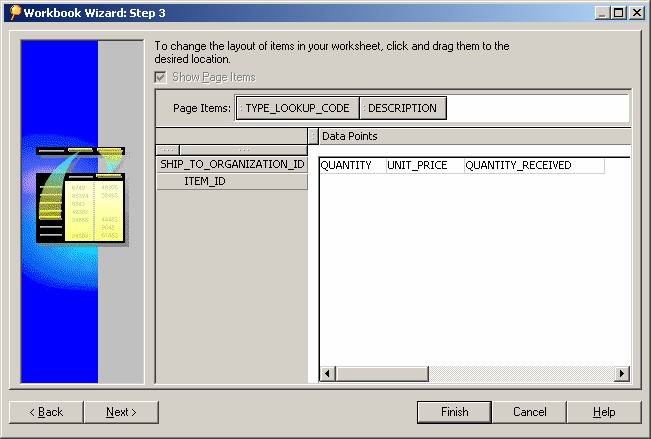Select the DESCRIPTION page item
The width and height of the screenshot is (651, 439).
click(x=402, y=108)
